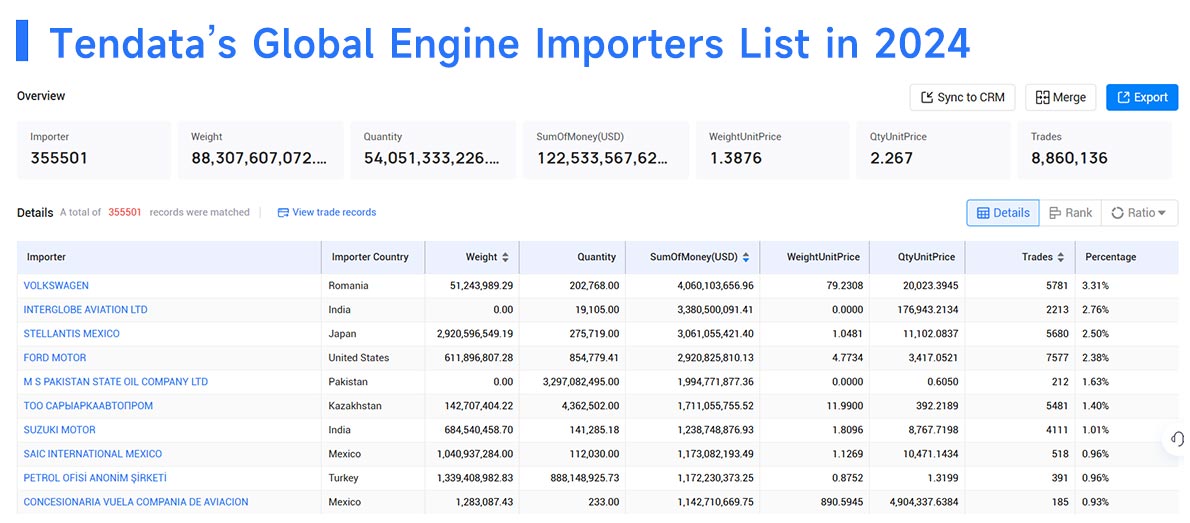Select the Quantity overview card
The height and width of the screenshot is (523, 1190).
click(x=433, y=150)
